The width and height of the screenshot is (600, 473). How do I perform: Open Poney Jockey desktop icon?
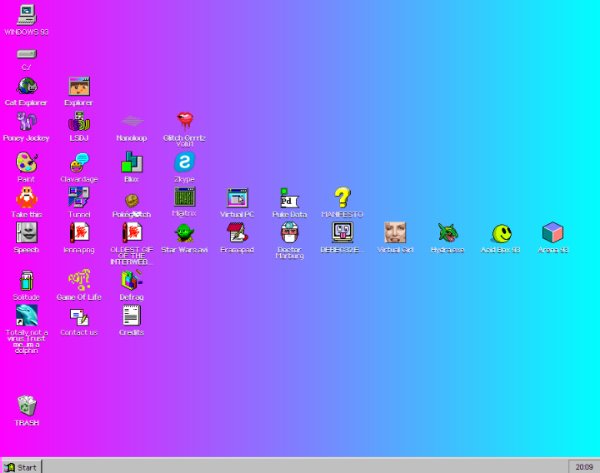pyautogui.click(x=26, y=122)
